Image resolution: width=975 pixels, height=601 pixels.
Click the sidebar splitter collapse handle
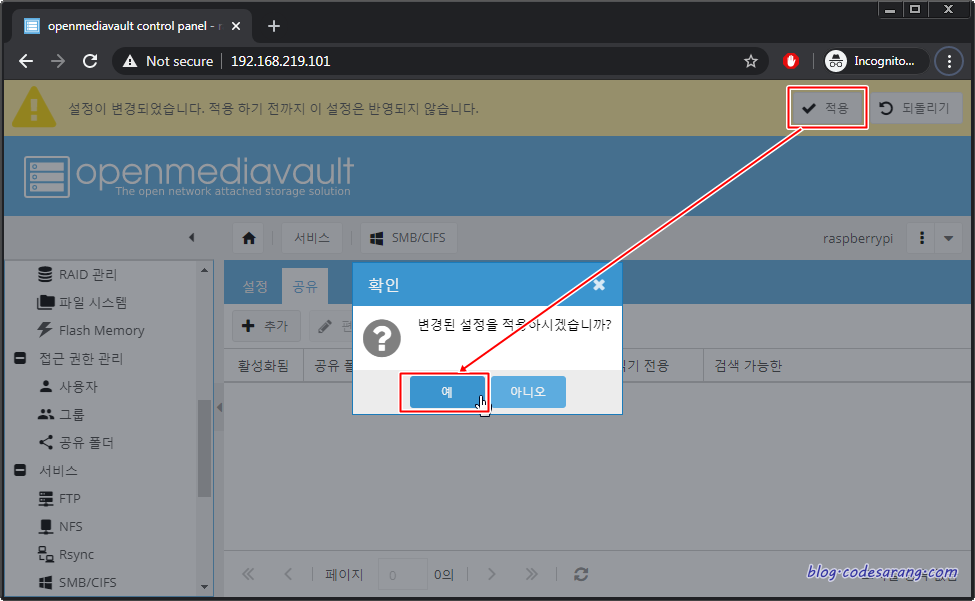219,408
